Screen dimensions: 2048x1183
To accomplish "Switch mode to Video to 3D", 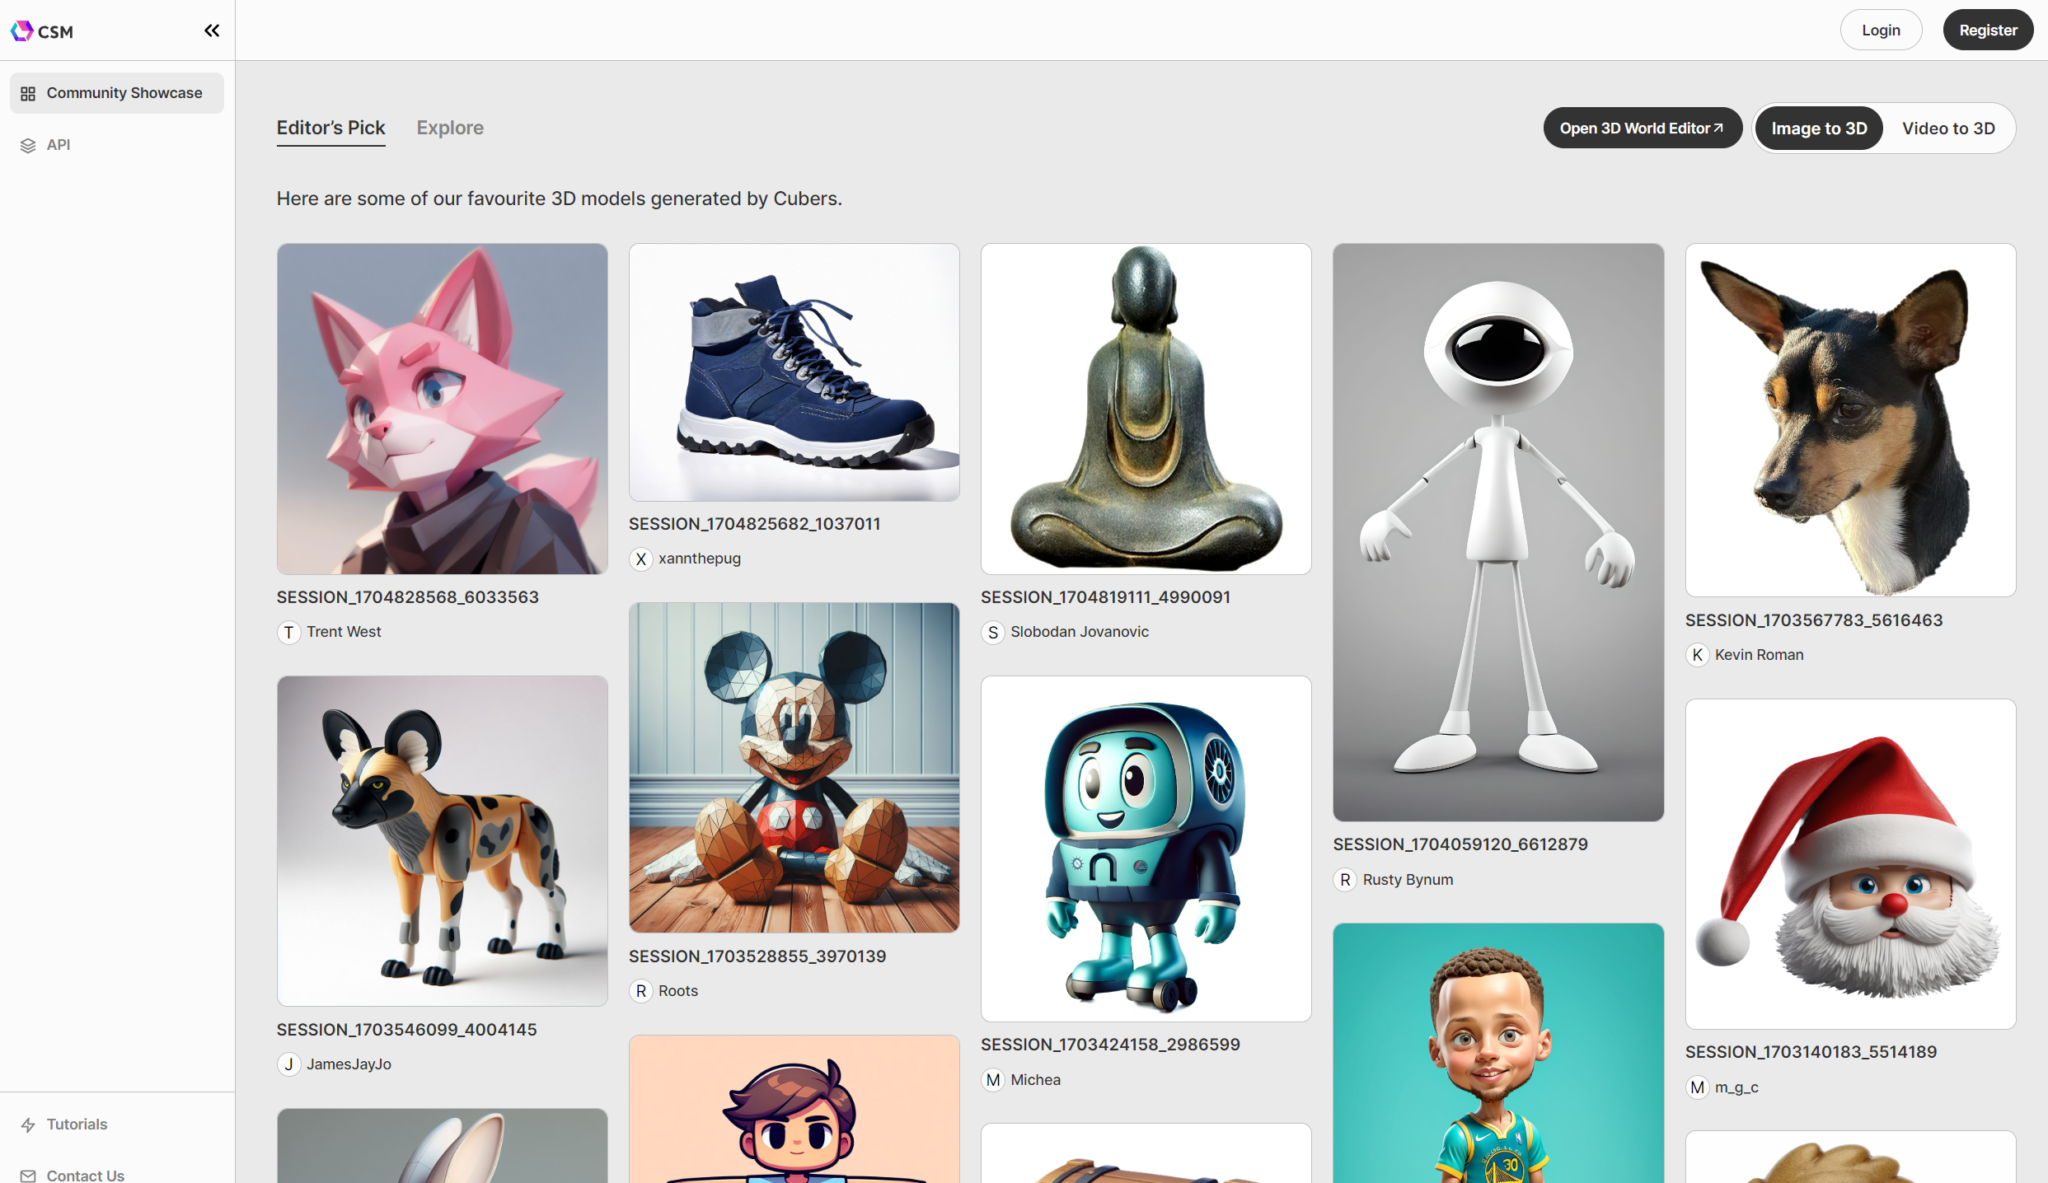I will (1947, 128).
